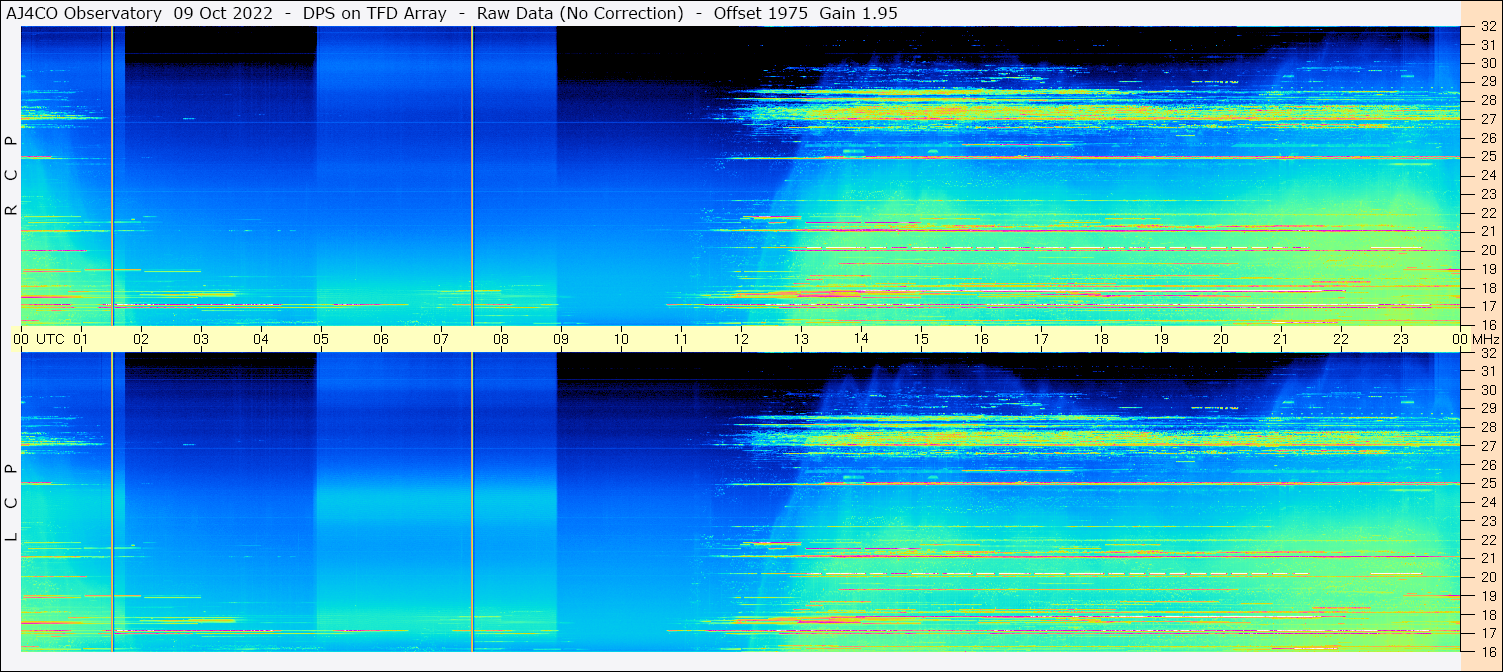1503x672 pixels.
Task: Click 23 MHz label on RCP panel
Action: pos(1488,194)
